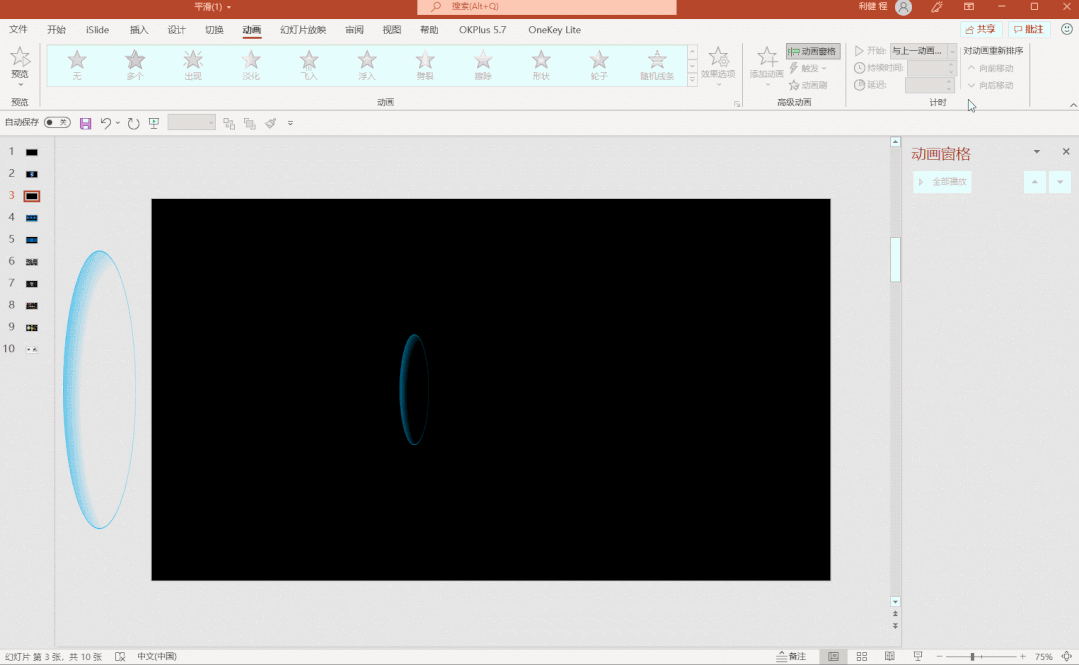Adjust the zoom slider handle

point(972,657)
